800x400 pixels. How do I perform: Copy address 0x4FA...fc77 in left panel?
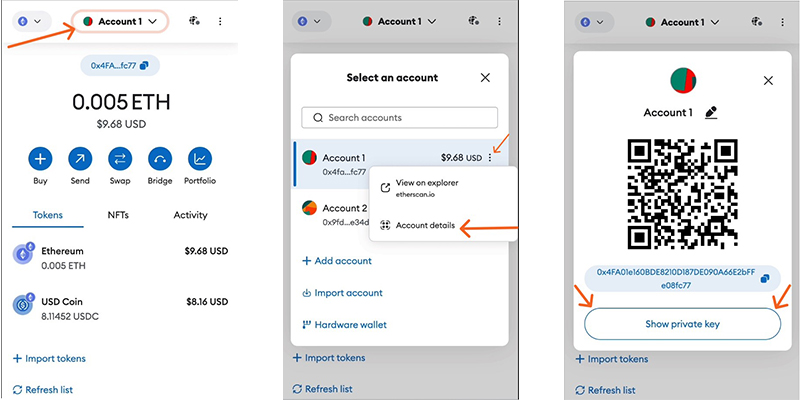coord(120,66)
